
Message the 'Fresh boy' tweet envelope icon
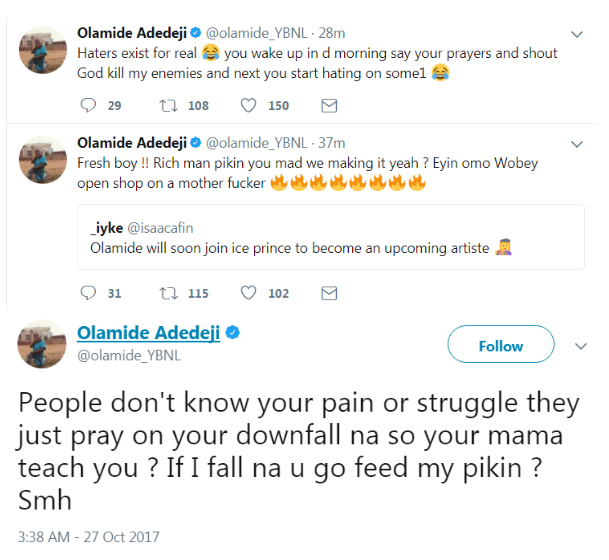[328, 293]
